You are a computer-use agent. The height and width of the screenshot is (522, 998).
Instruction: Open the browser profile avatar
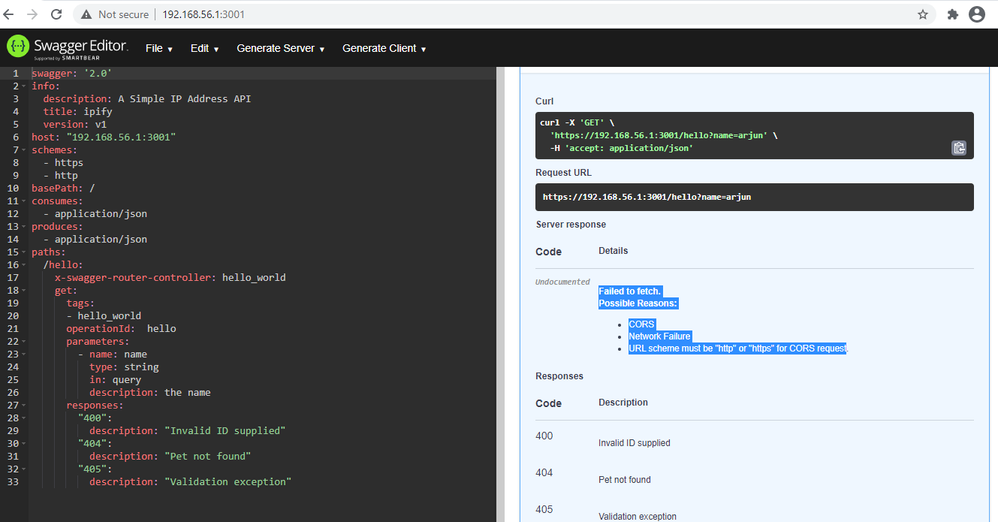pyautogui.click(x=977, y=15)
